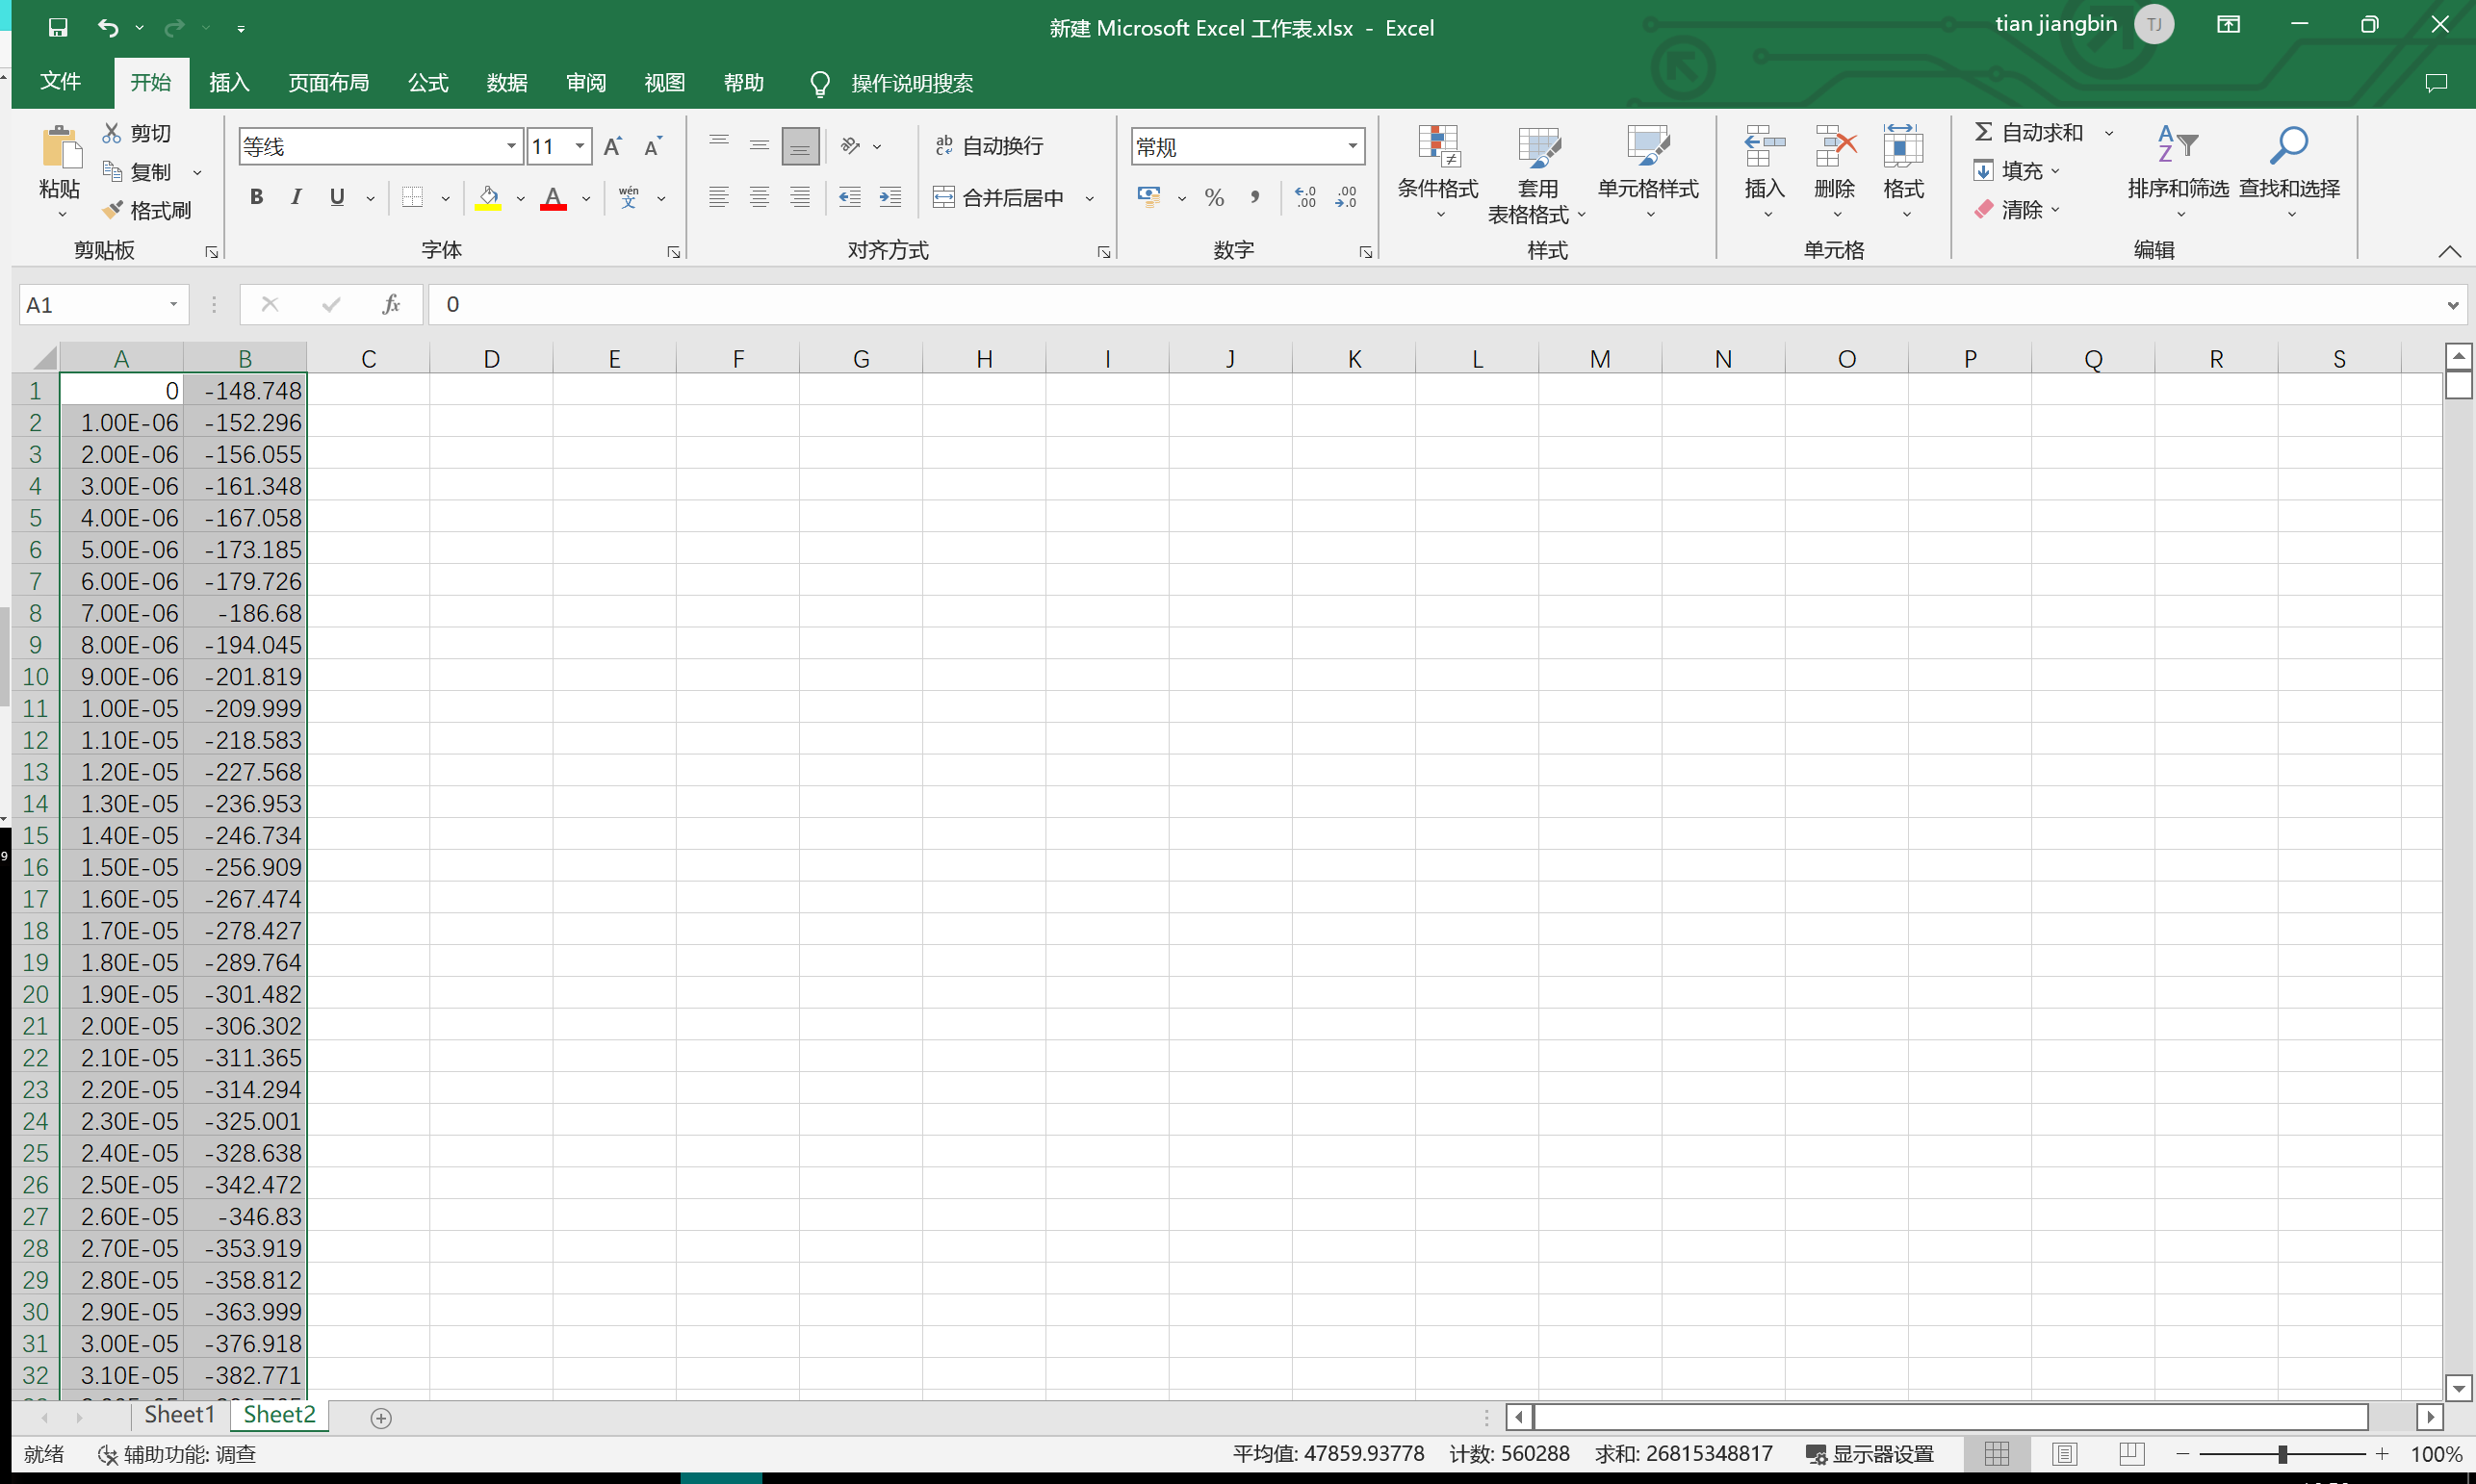The image size is (2476, 1484).
Task: Toggle center horizontal alignment
Action: tap(759, 197)
